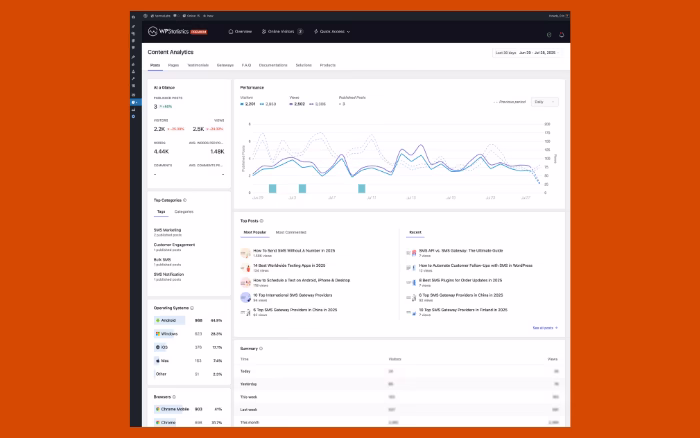Click the first published-post bar in chart
Screen dimensions: 700x438
tap(272, 188)
